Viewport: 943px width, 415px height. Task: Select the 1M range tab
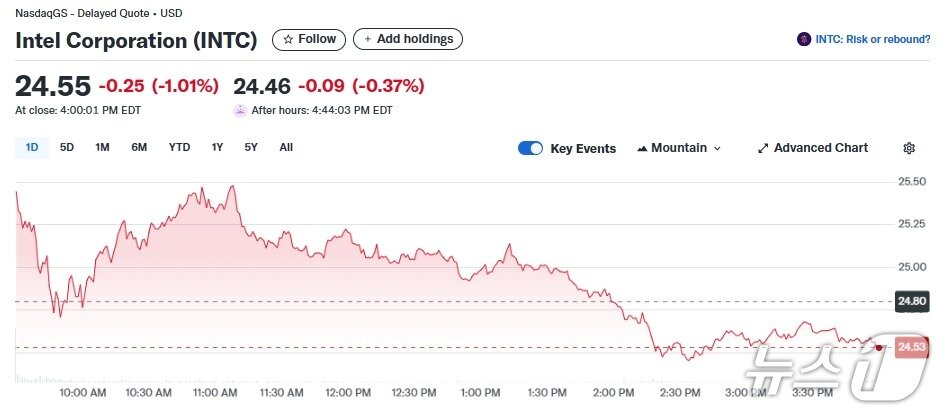coord(102,148)
